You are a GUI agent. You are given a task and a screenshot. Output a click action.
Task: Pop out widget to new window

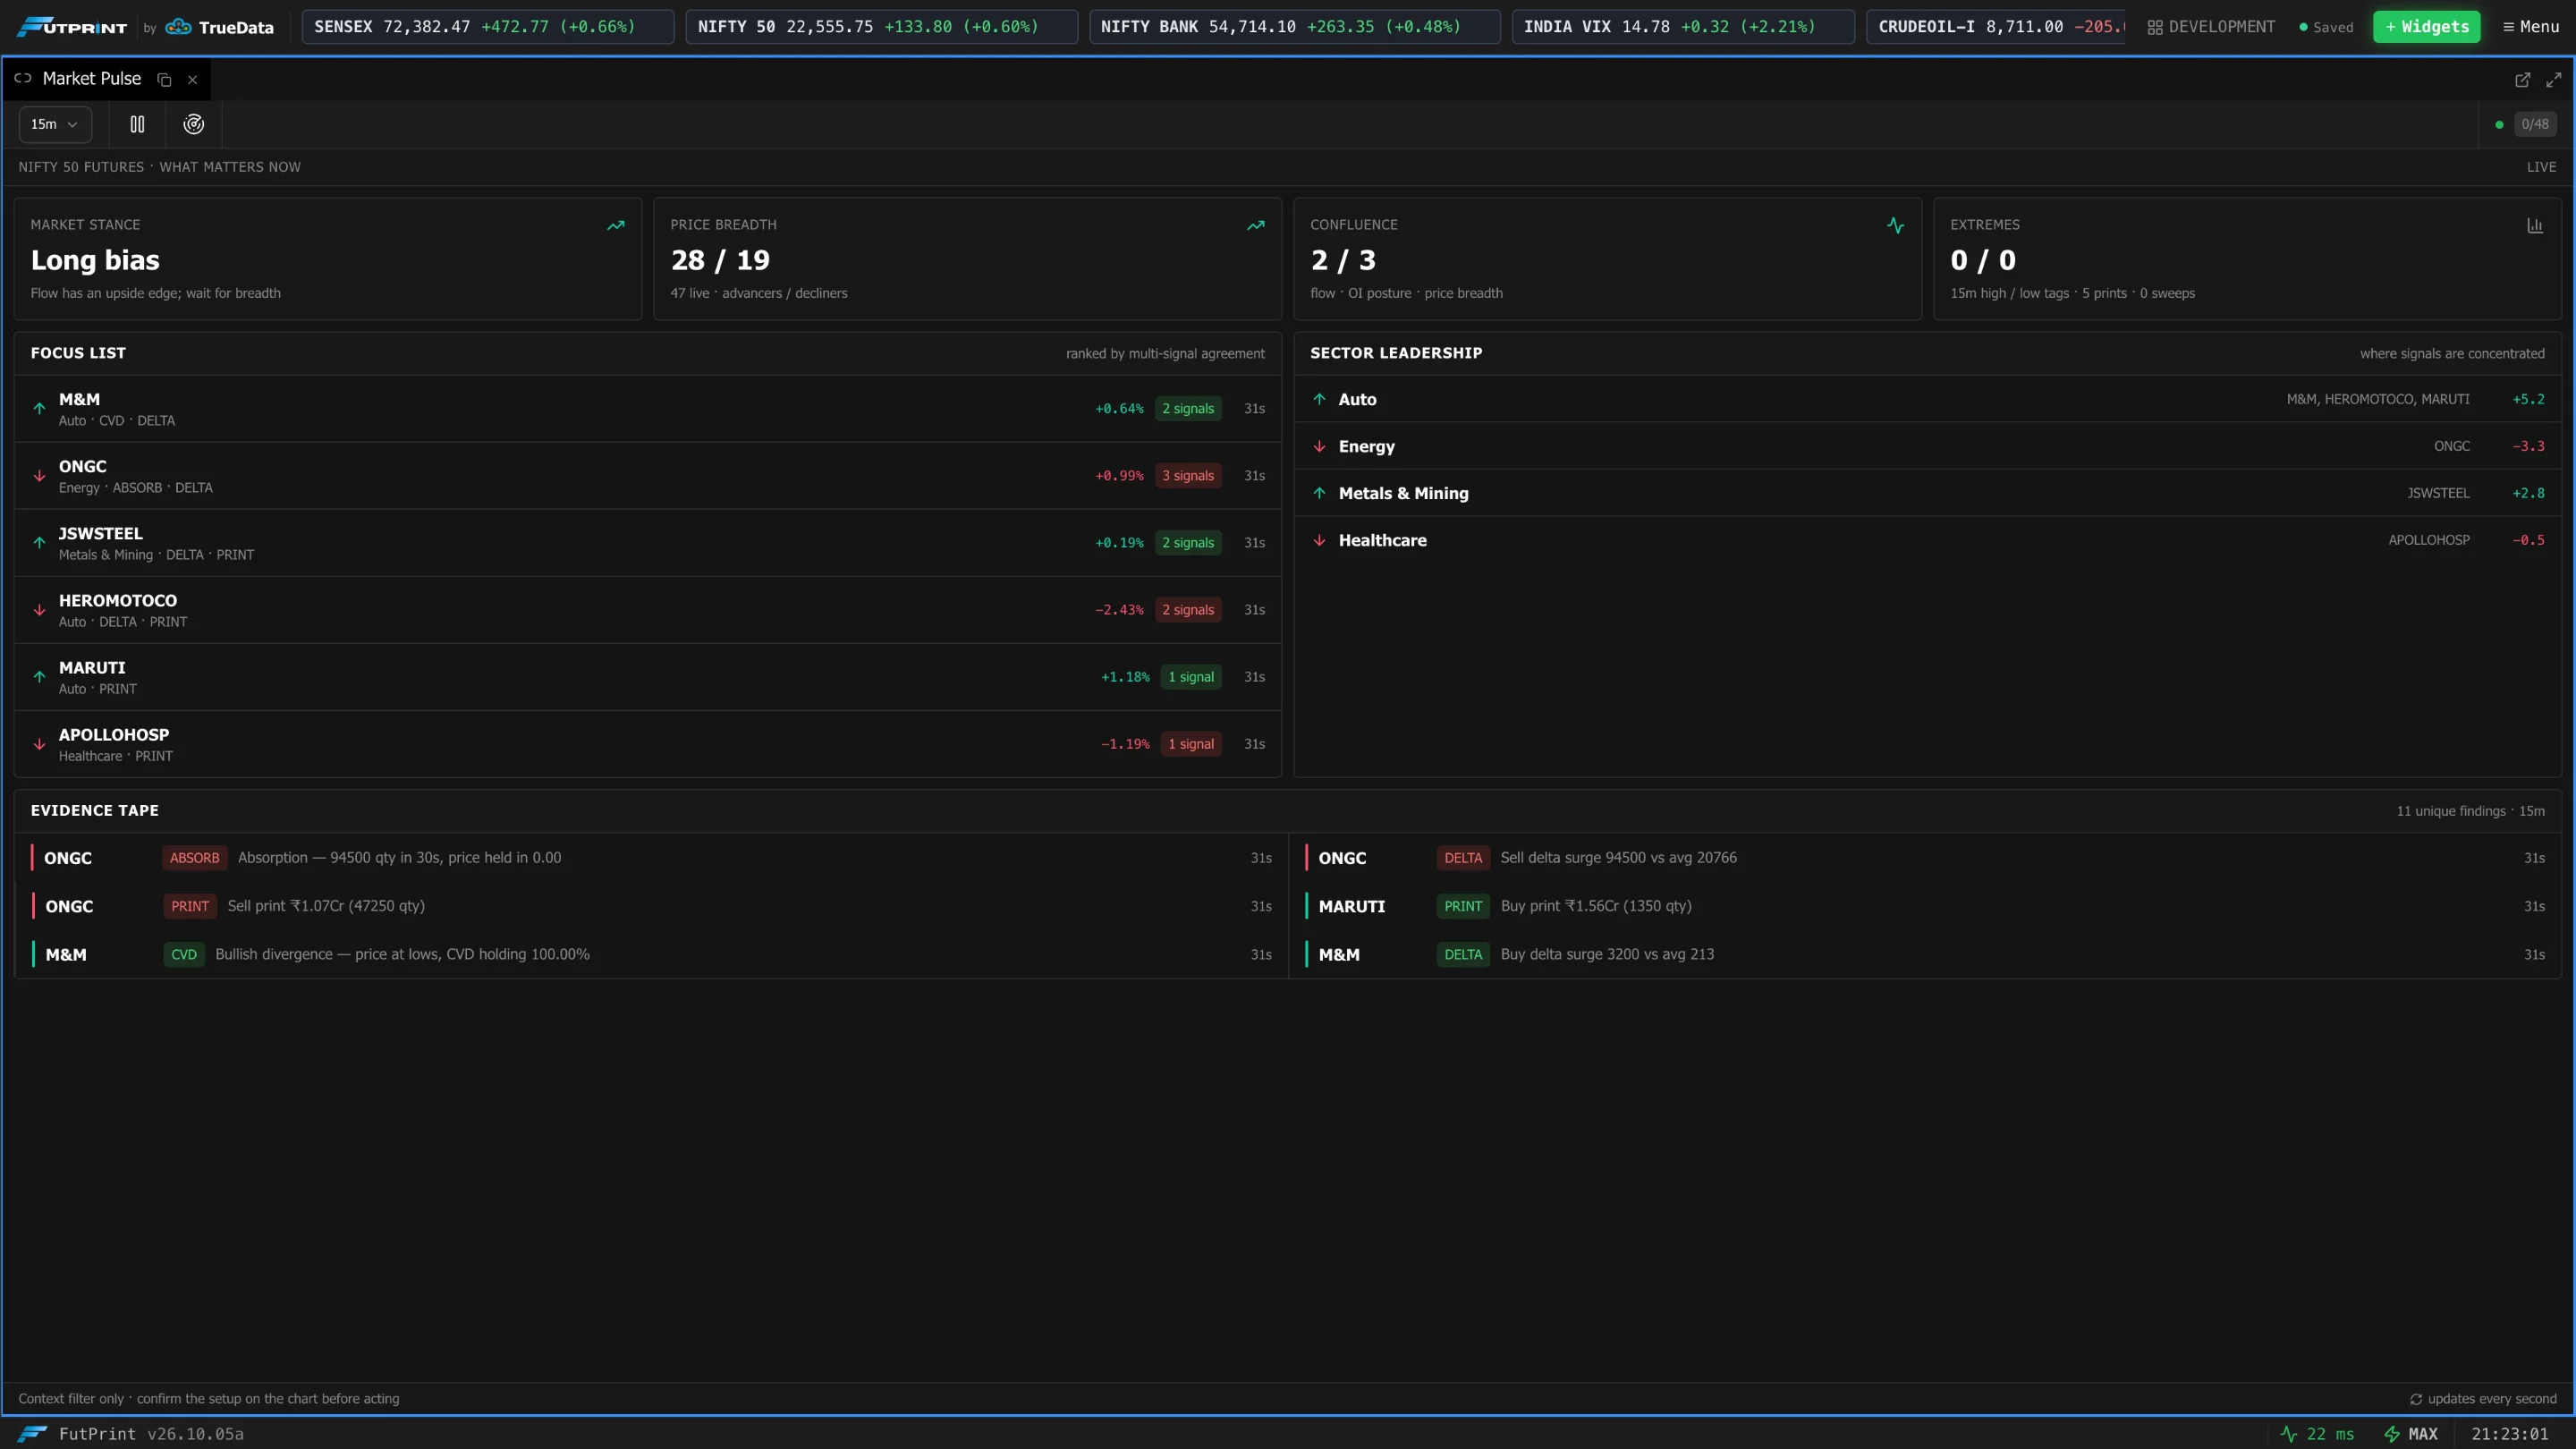[x=2522, y=79]
